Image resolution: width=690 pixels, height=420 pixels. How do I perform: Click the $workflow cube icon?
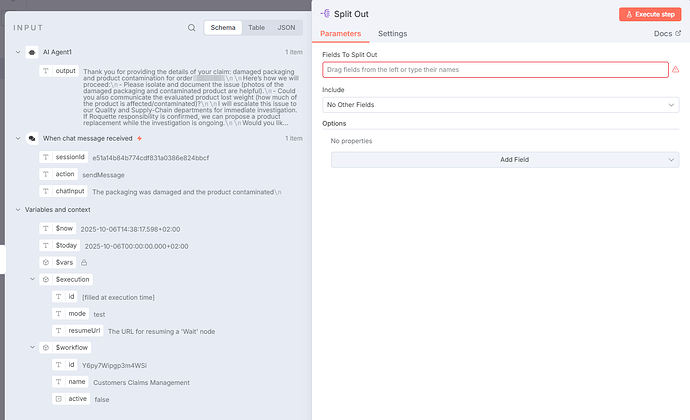46,347
